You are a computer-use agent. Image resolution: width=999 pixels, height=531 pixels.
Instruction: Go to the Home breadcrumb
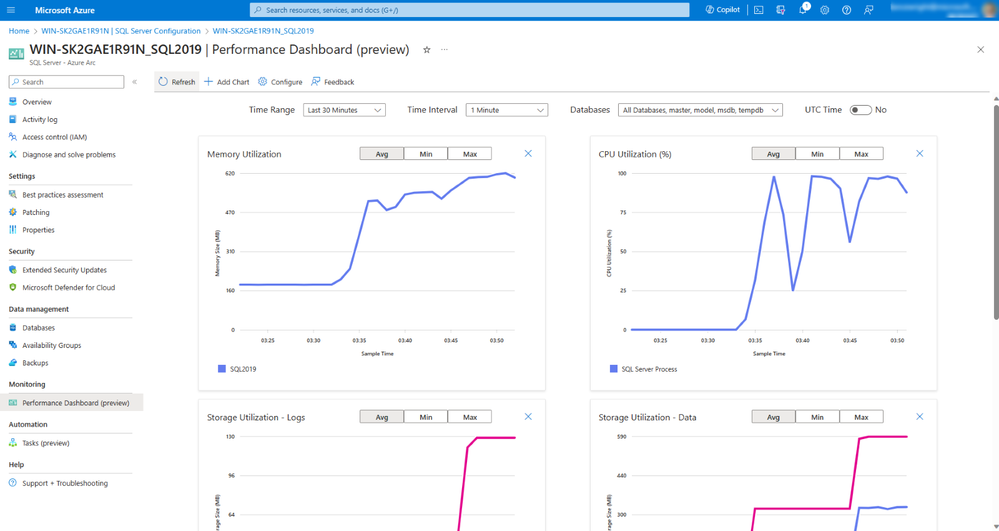19,31
